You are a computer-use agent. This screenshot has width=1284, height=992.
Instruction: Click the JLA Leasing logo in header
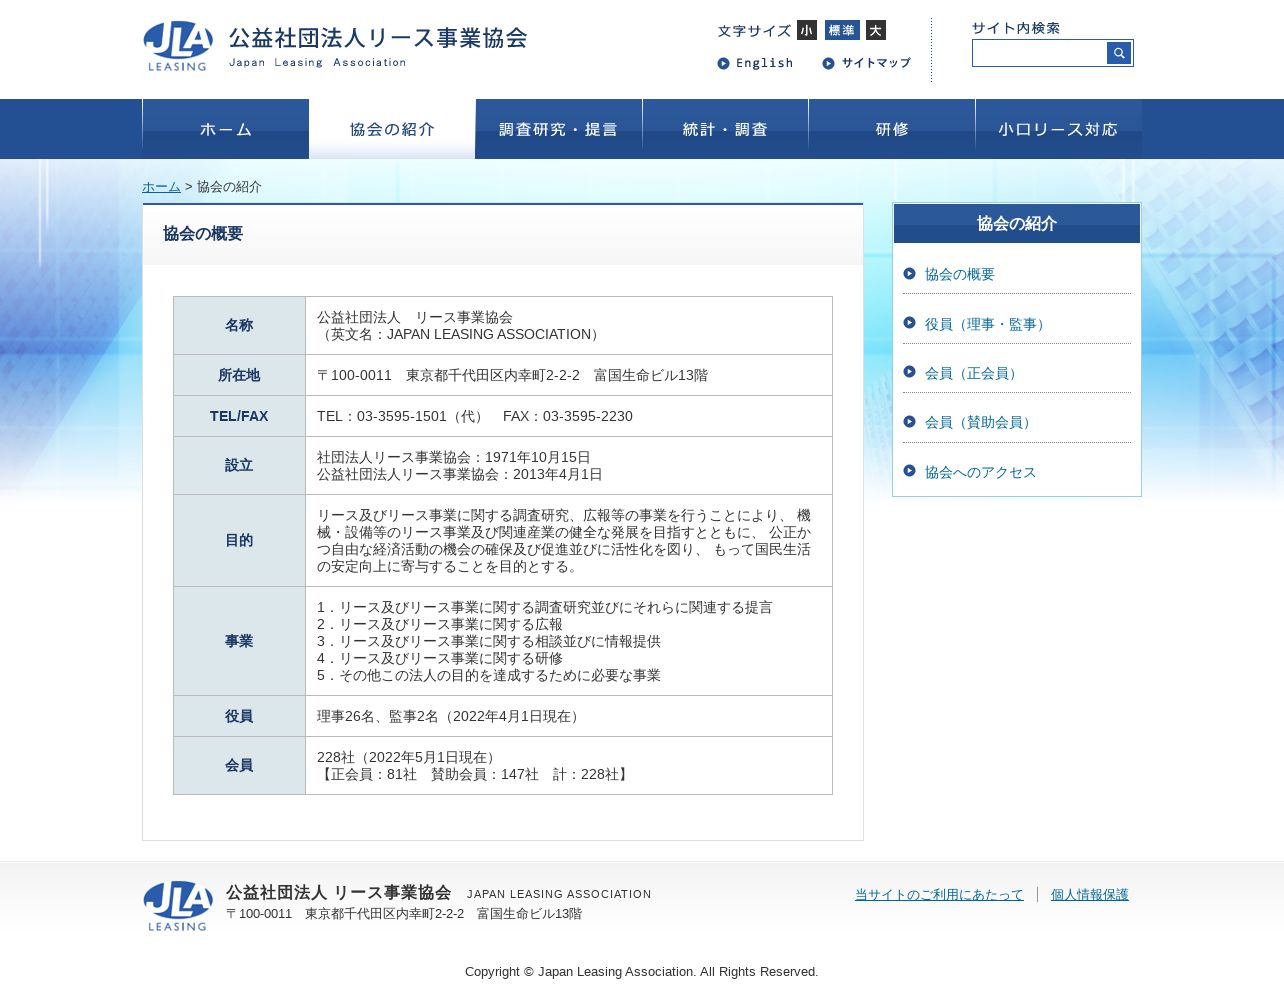pyautogui.click(x=178, y=46)
